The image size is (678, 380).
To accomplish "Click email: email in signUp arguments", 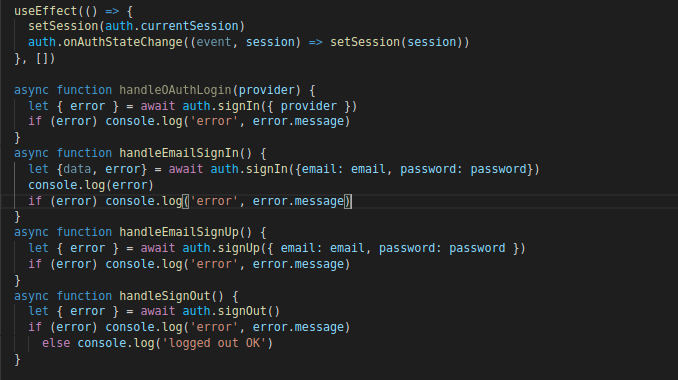I will 323,248.
